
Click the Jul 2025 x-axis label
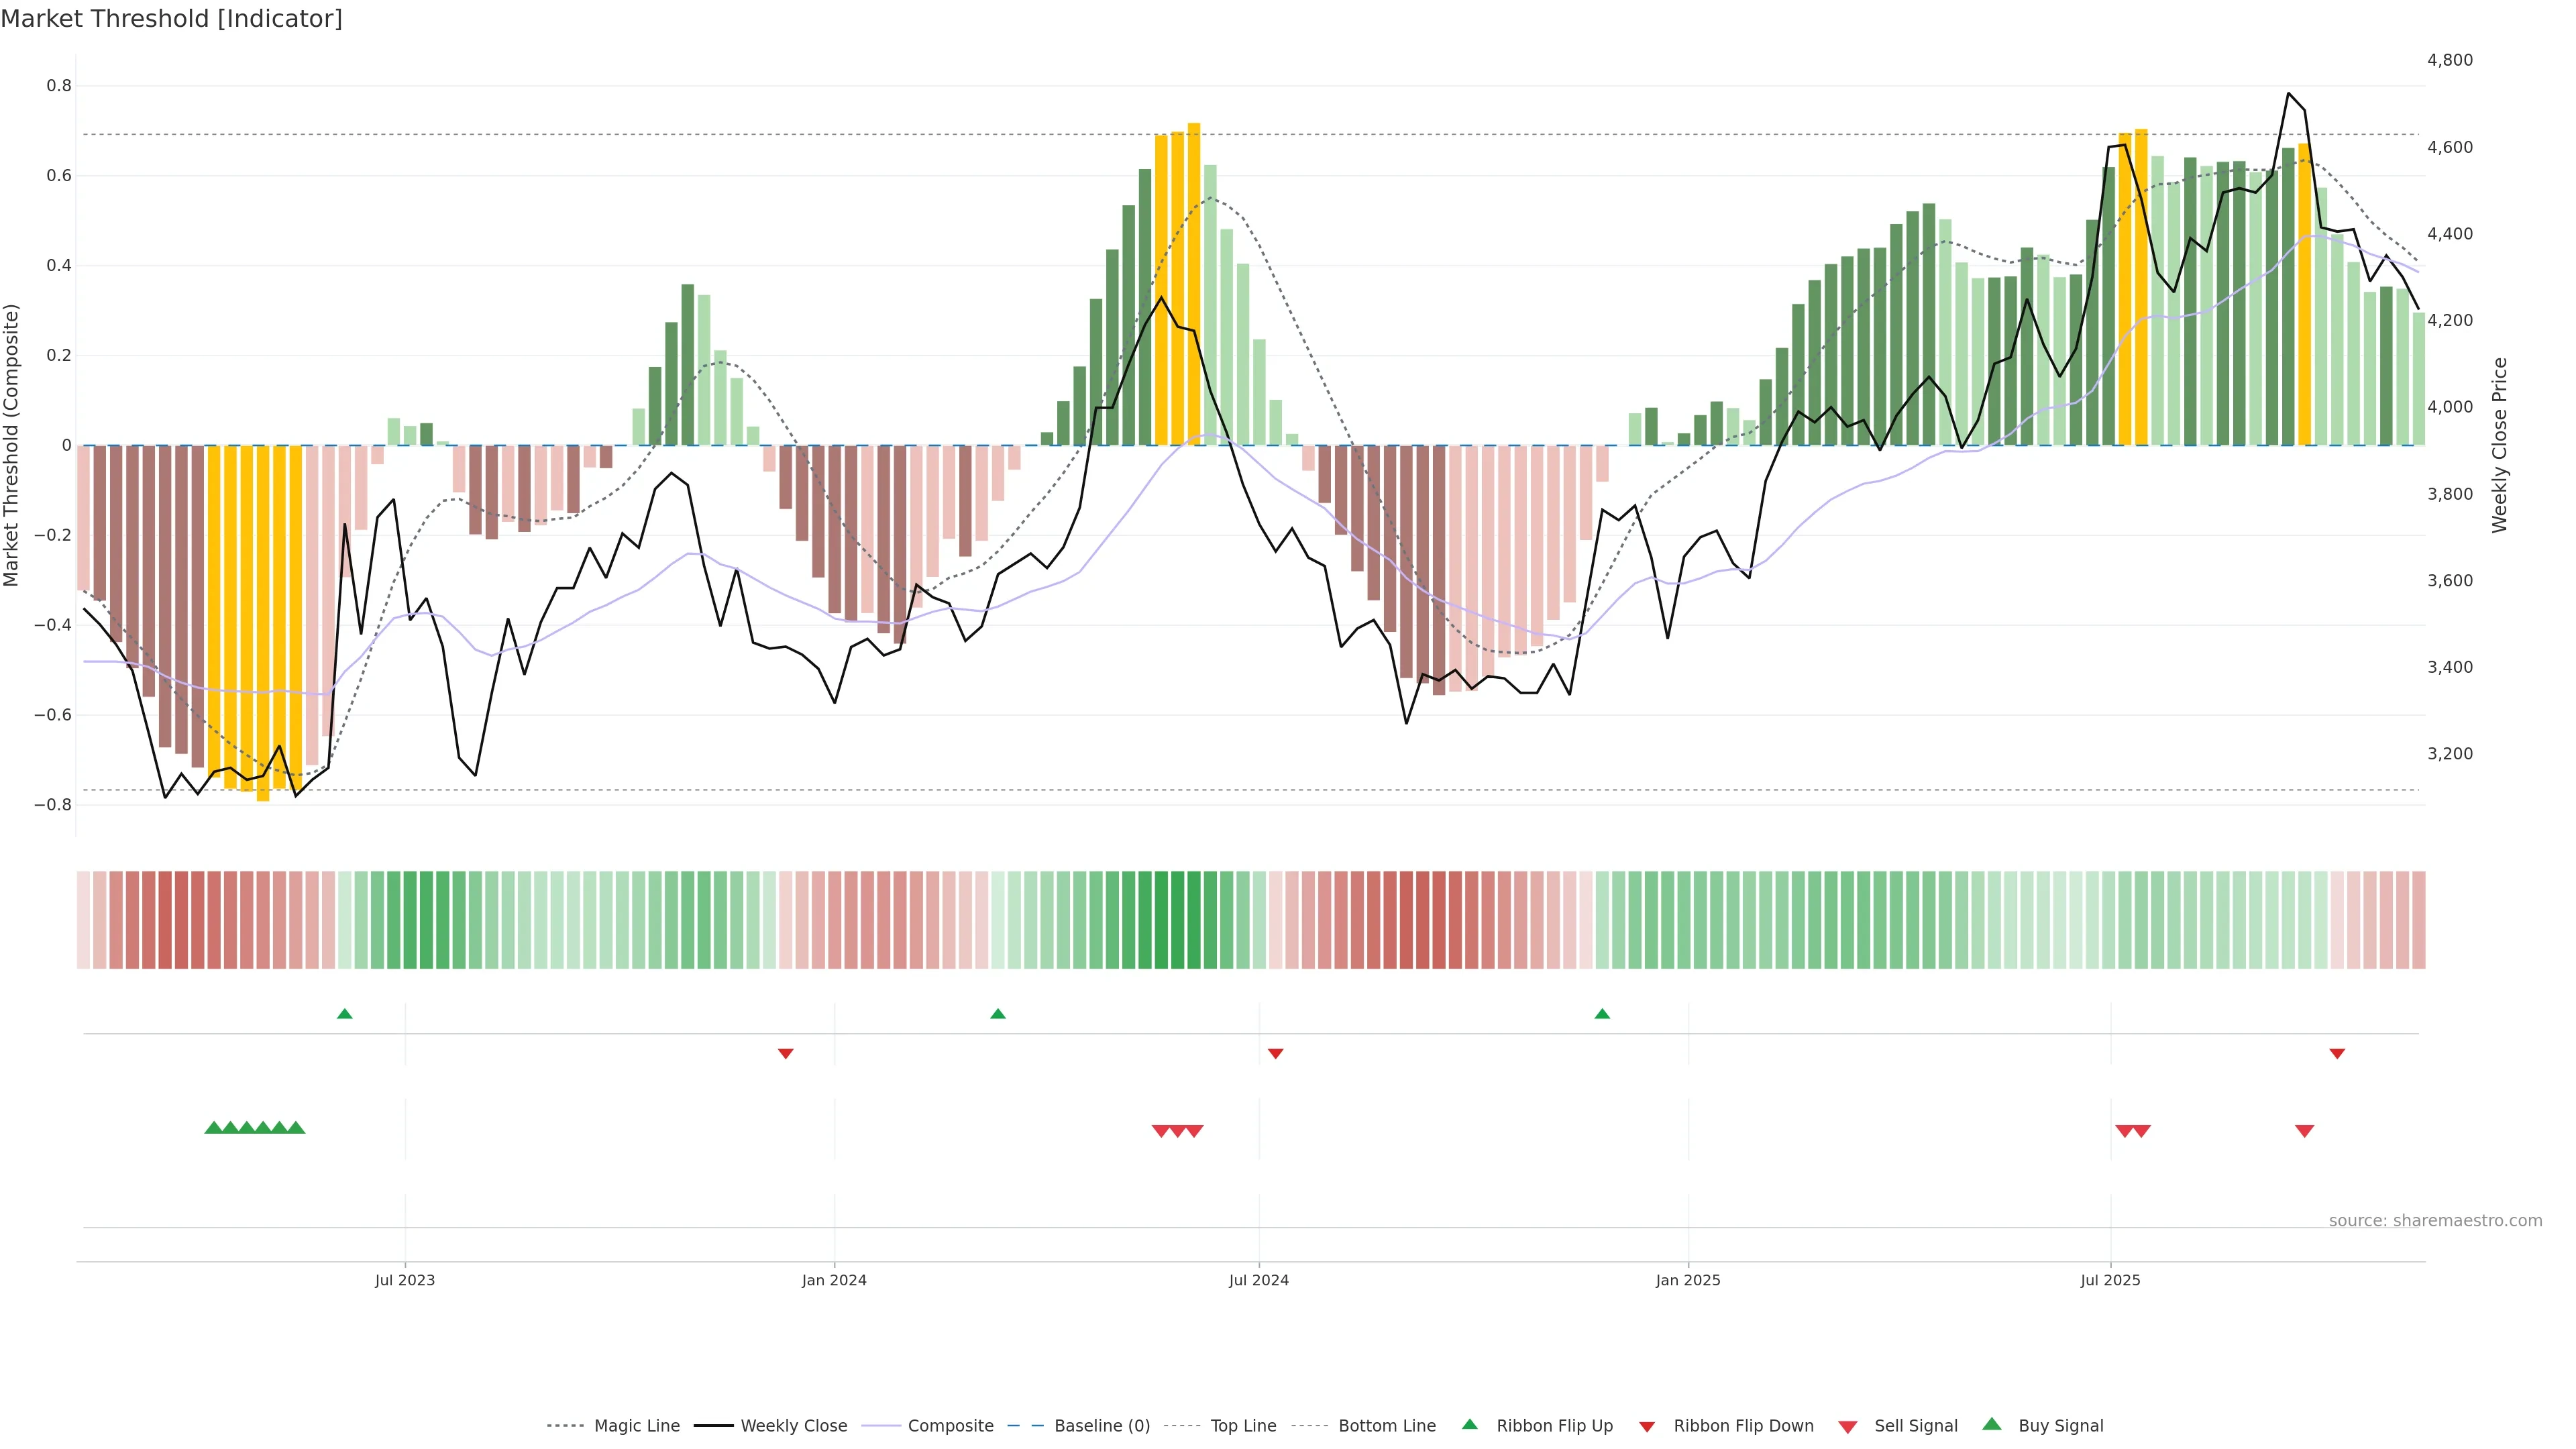pos(2110,1280)
